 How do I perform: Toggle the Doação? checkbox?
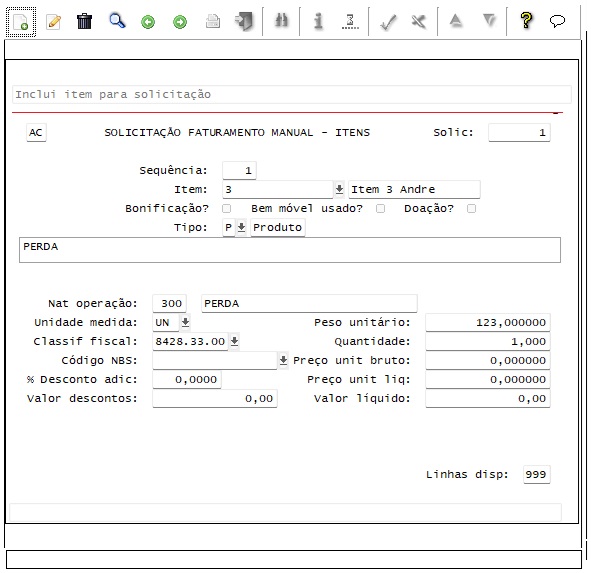tap(472, 208)
